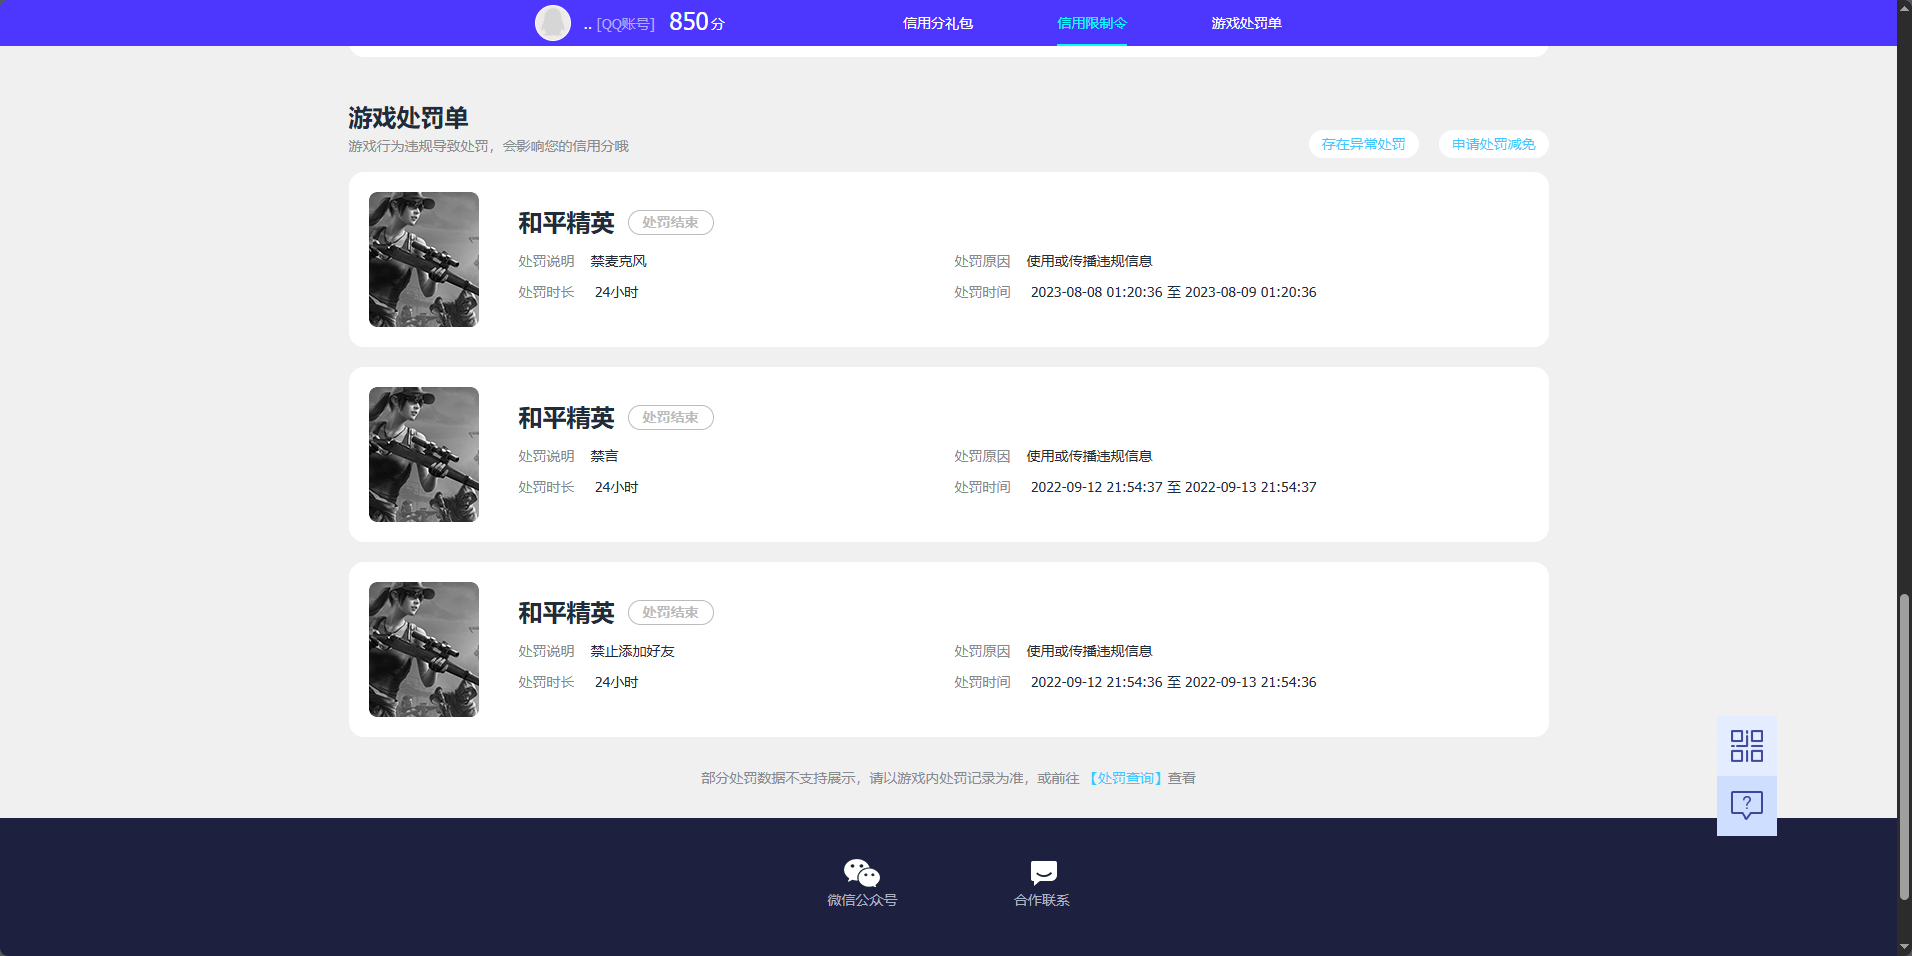Image resolution: width=1912 pixels, height=956 pixels.
Task: Click the [QQ账号] label
Action: tap(625, 24)
